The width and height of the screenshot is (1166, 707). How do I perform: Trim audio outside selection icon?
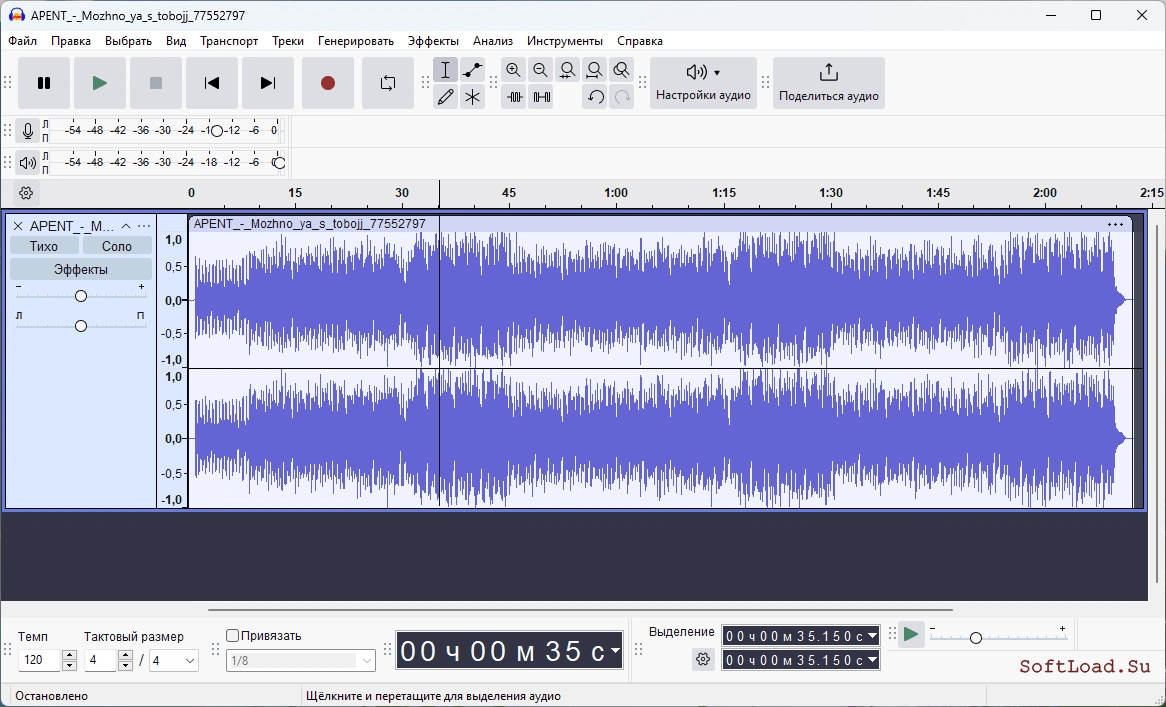coord(514,97)
